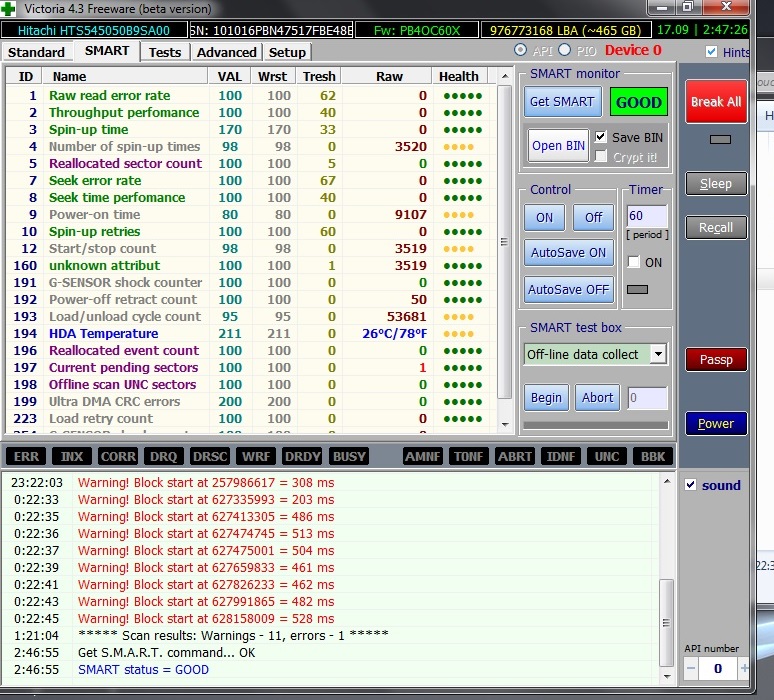774x700 pixels.
Task: Click the SMART test progress bar
Action: point(596,425)
